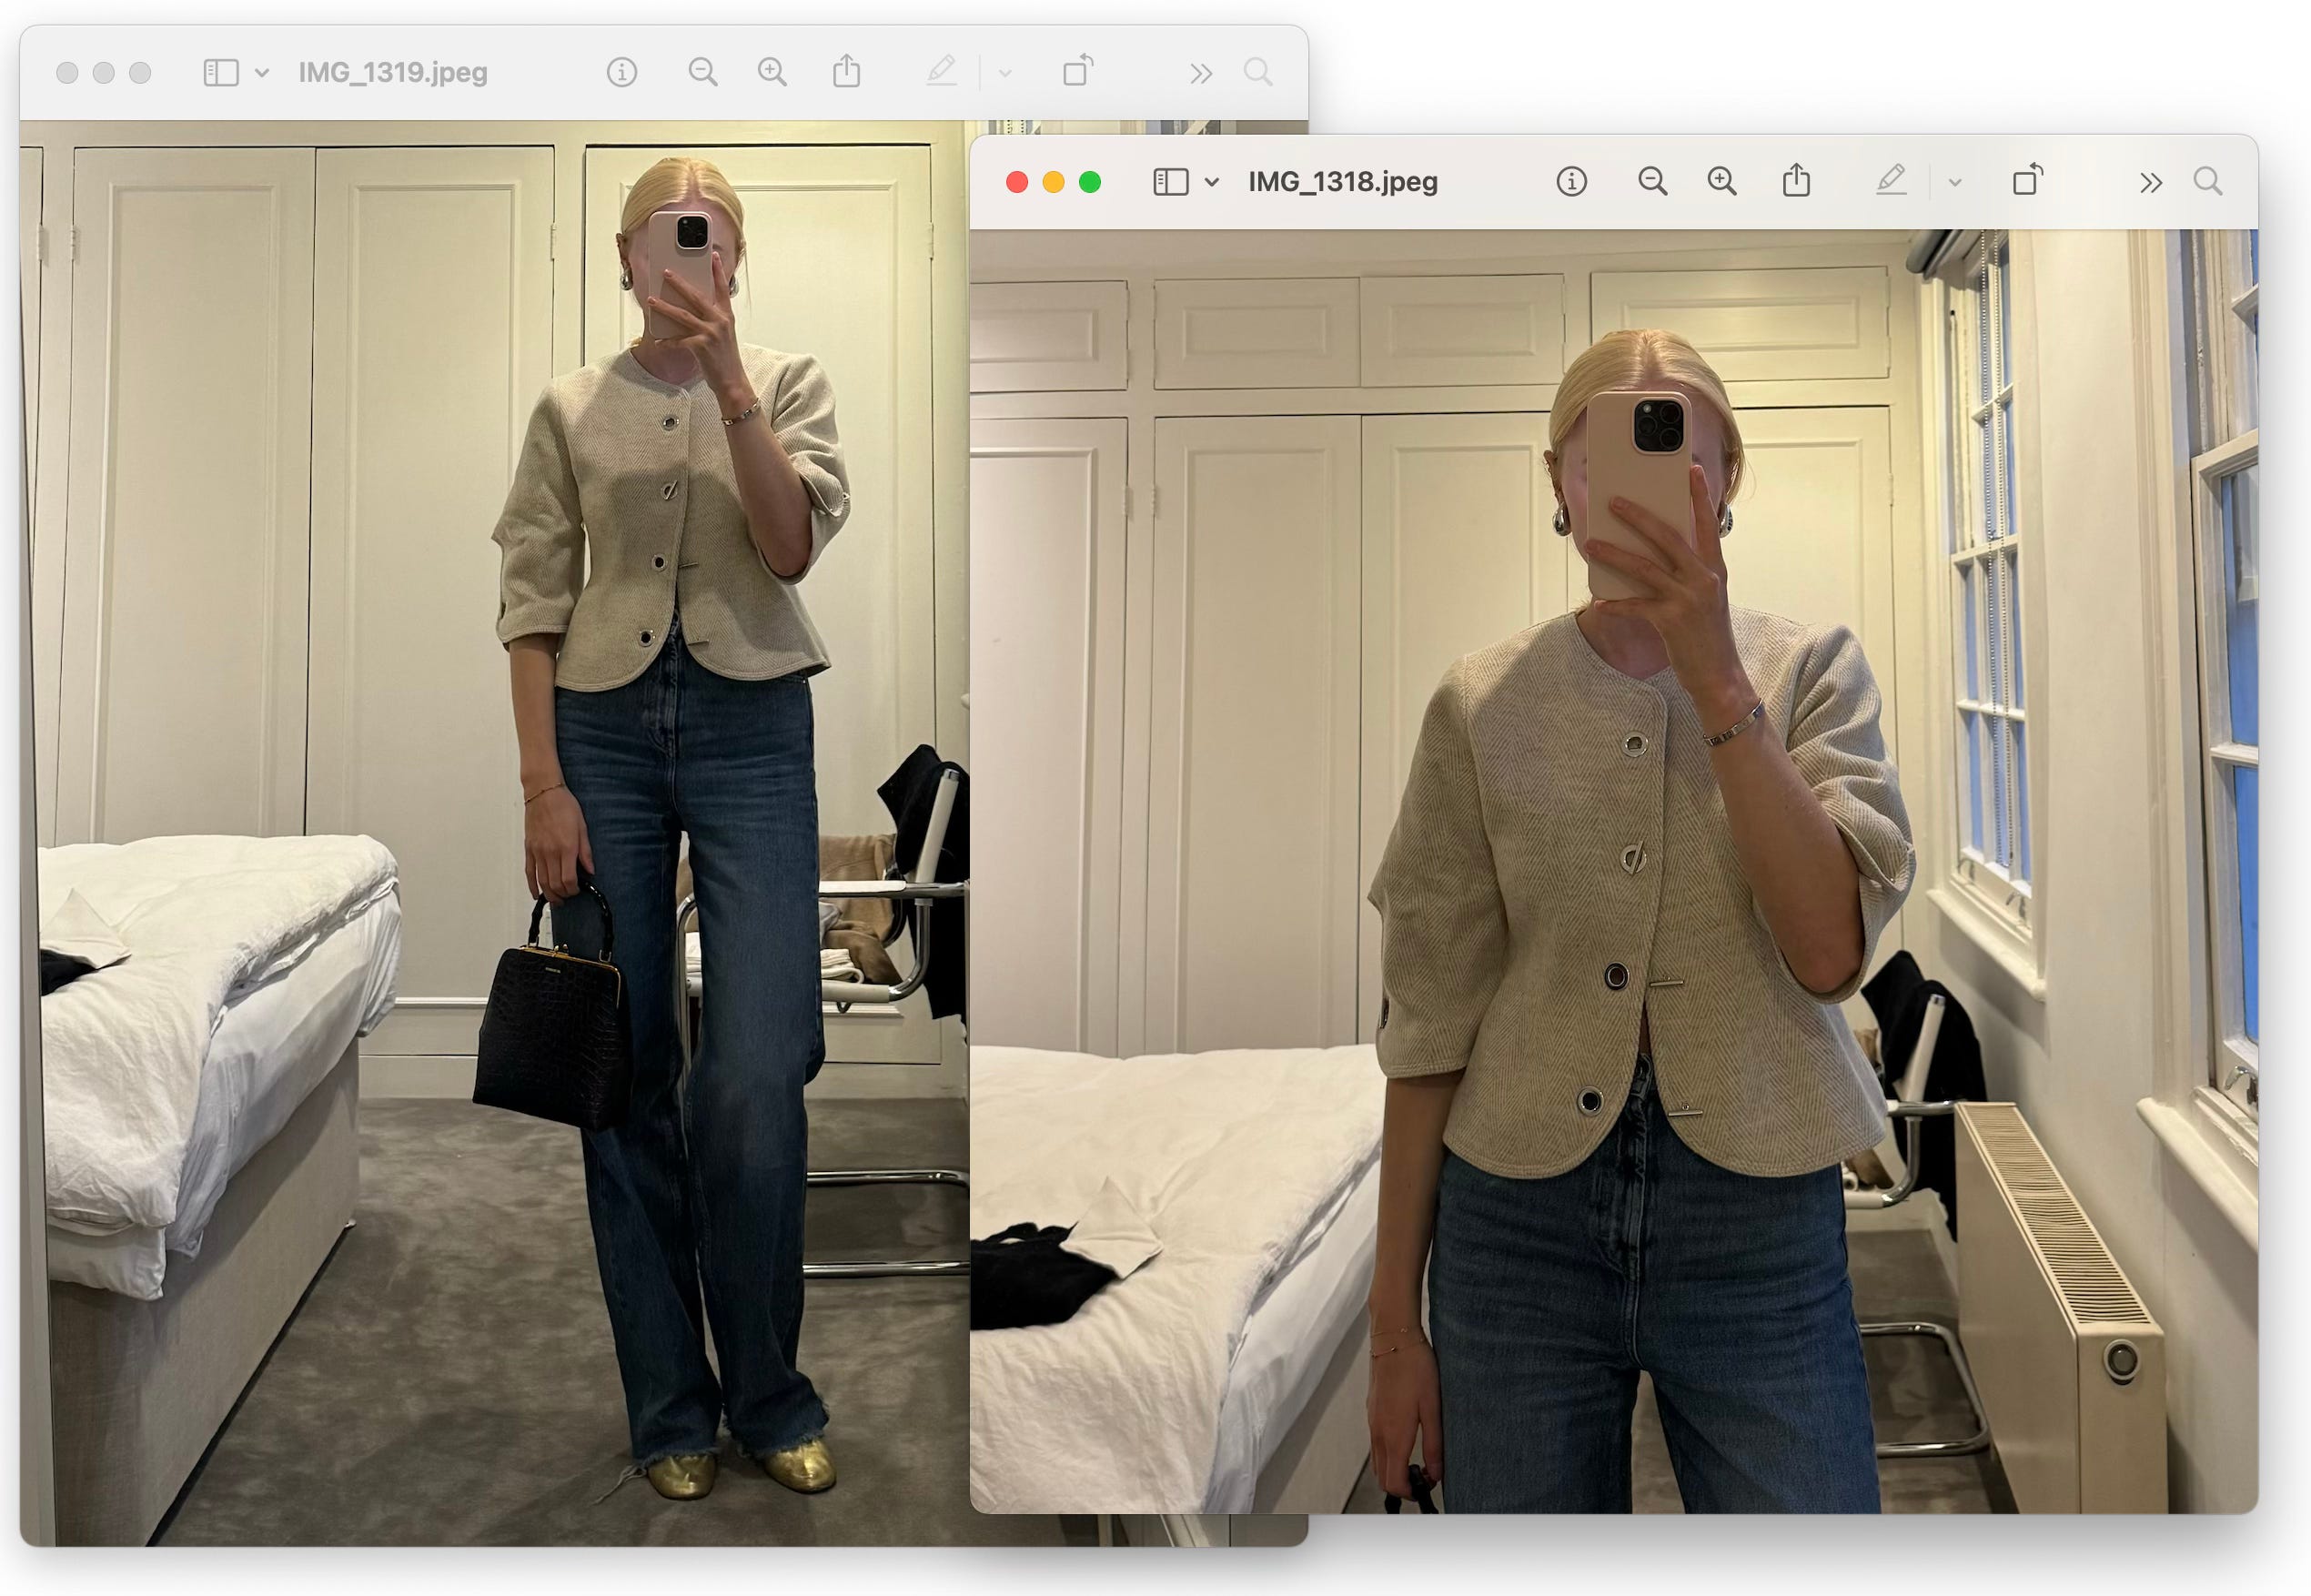Show more toolbar items in IMG_1318.jpeg window
This screenshot has width=2311, height=1596.
[x=2151, y=183]
